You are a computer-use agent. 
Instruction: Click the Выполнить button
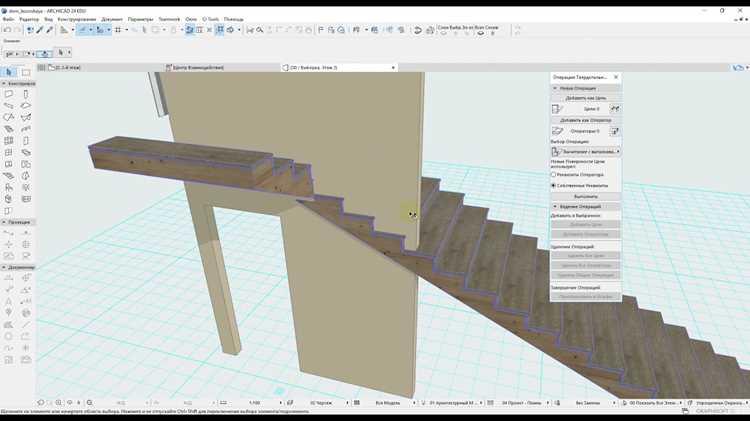click(x=586, y=197)
